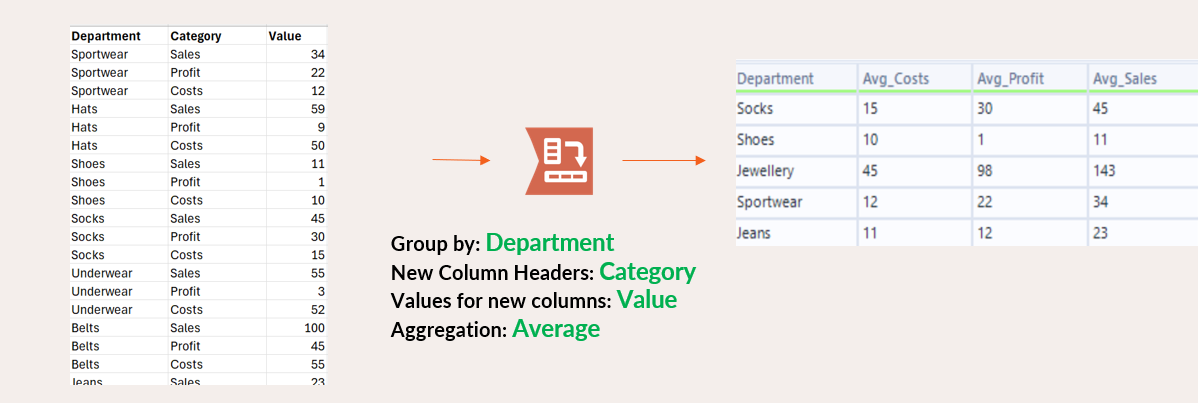Click Avg_Sales 143 in Jewellery row
This screenshot has width=1198, height=403.
[x=1103, y=171]
